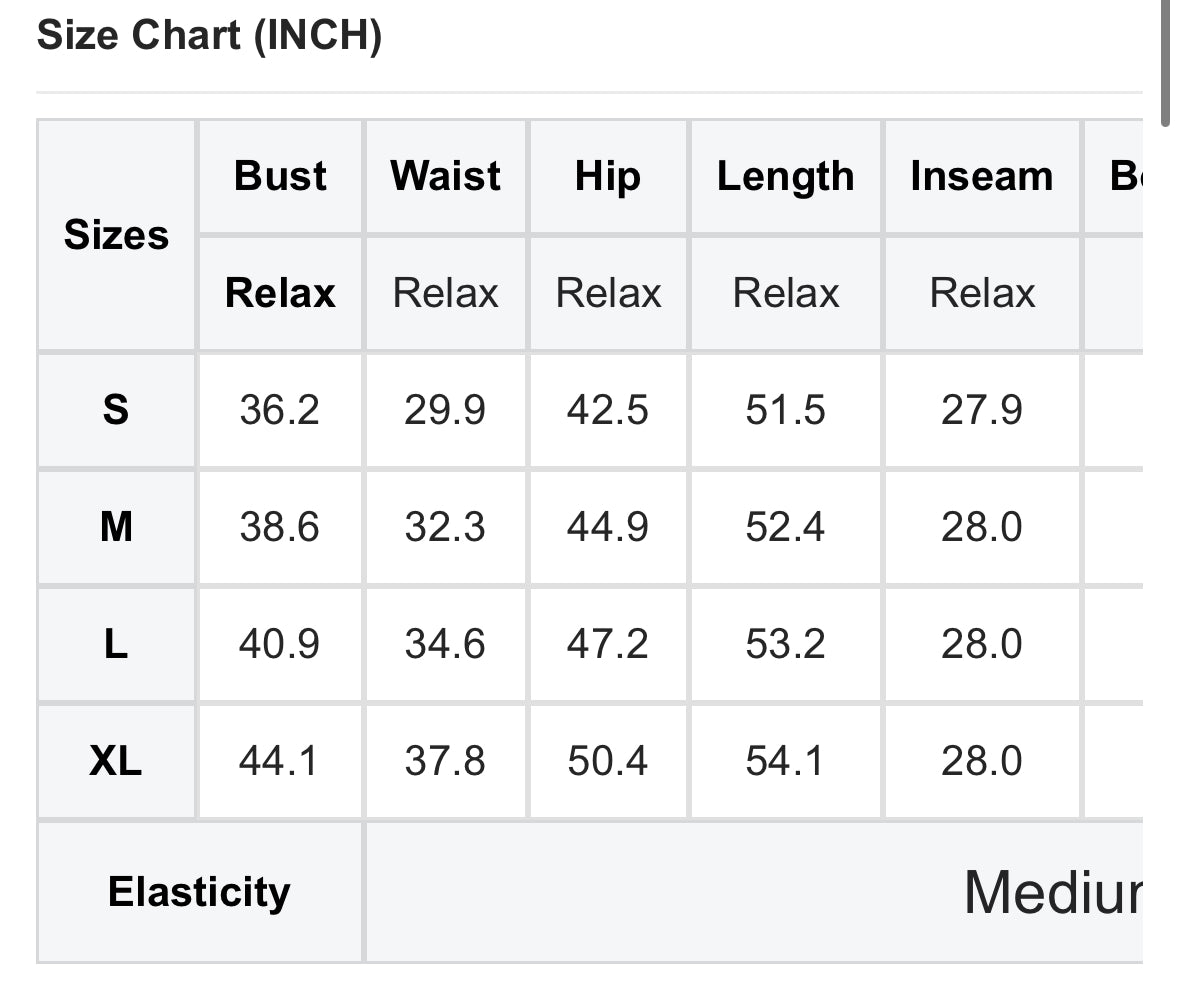
Task: Select the Waist column header
Action: point(446,176)
